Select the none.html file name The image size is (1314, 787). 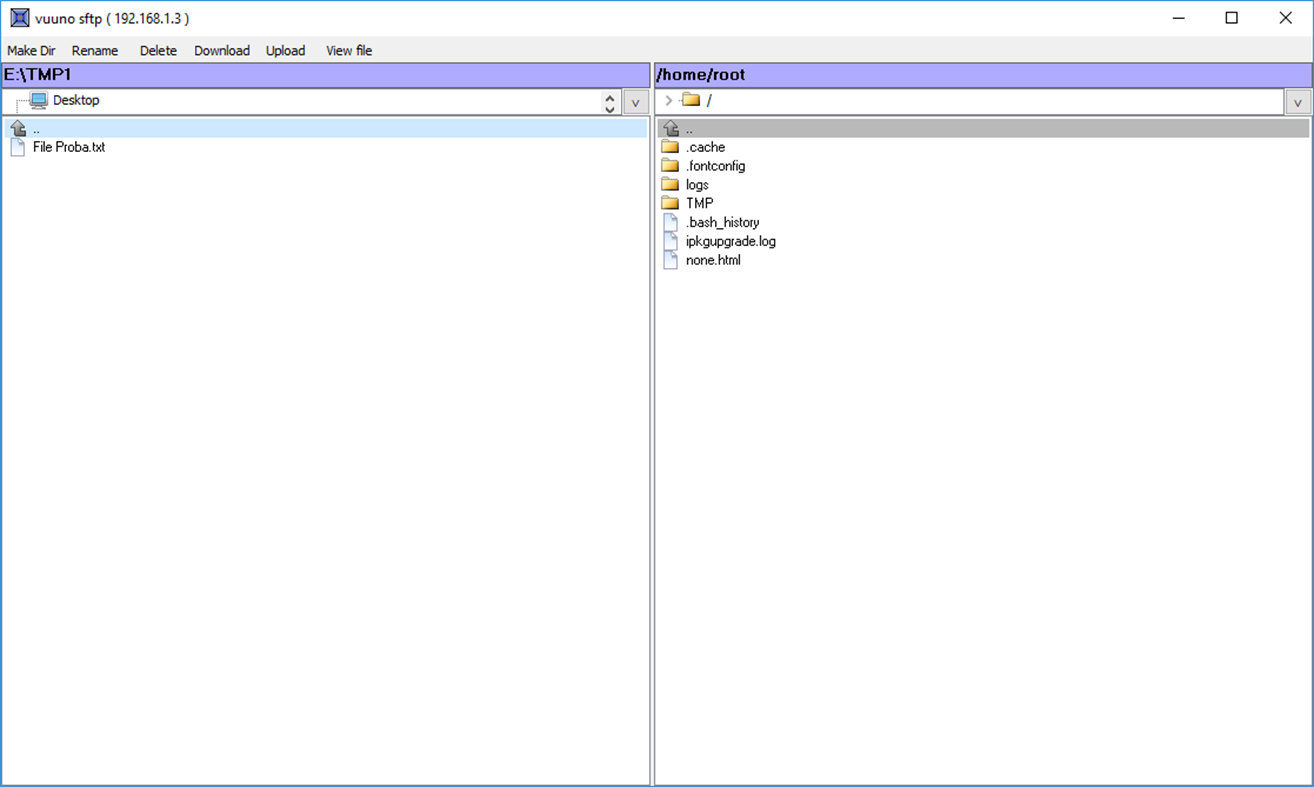[713, 260]
